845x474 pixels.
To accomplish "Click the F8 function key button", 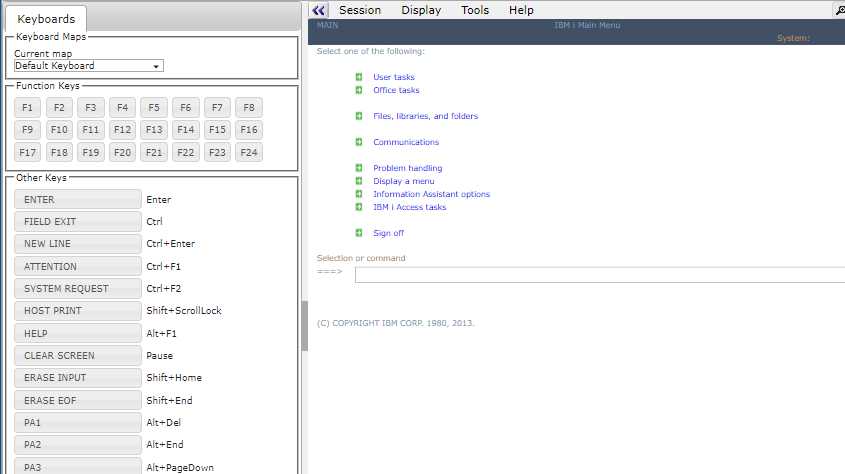I will [x=249, y=108].
